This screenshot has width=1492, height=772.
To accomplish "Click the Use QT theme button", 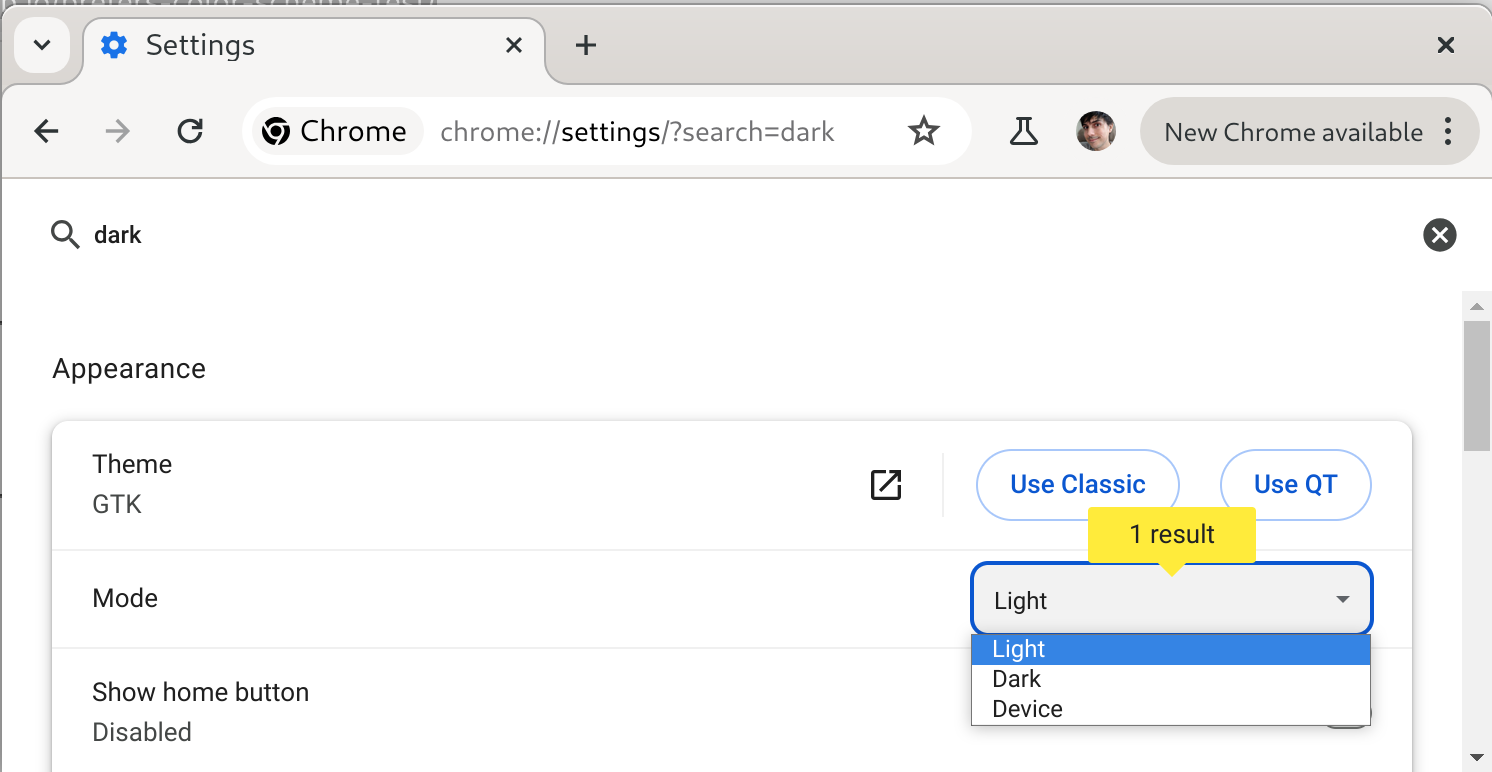I will click(1295, 485).
